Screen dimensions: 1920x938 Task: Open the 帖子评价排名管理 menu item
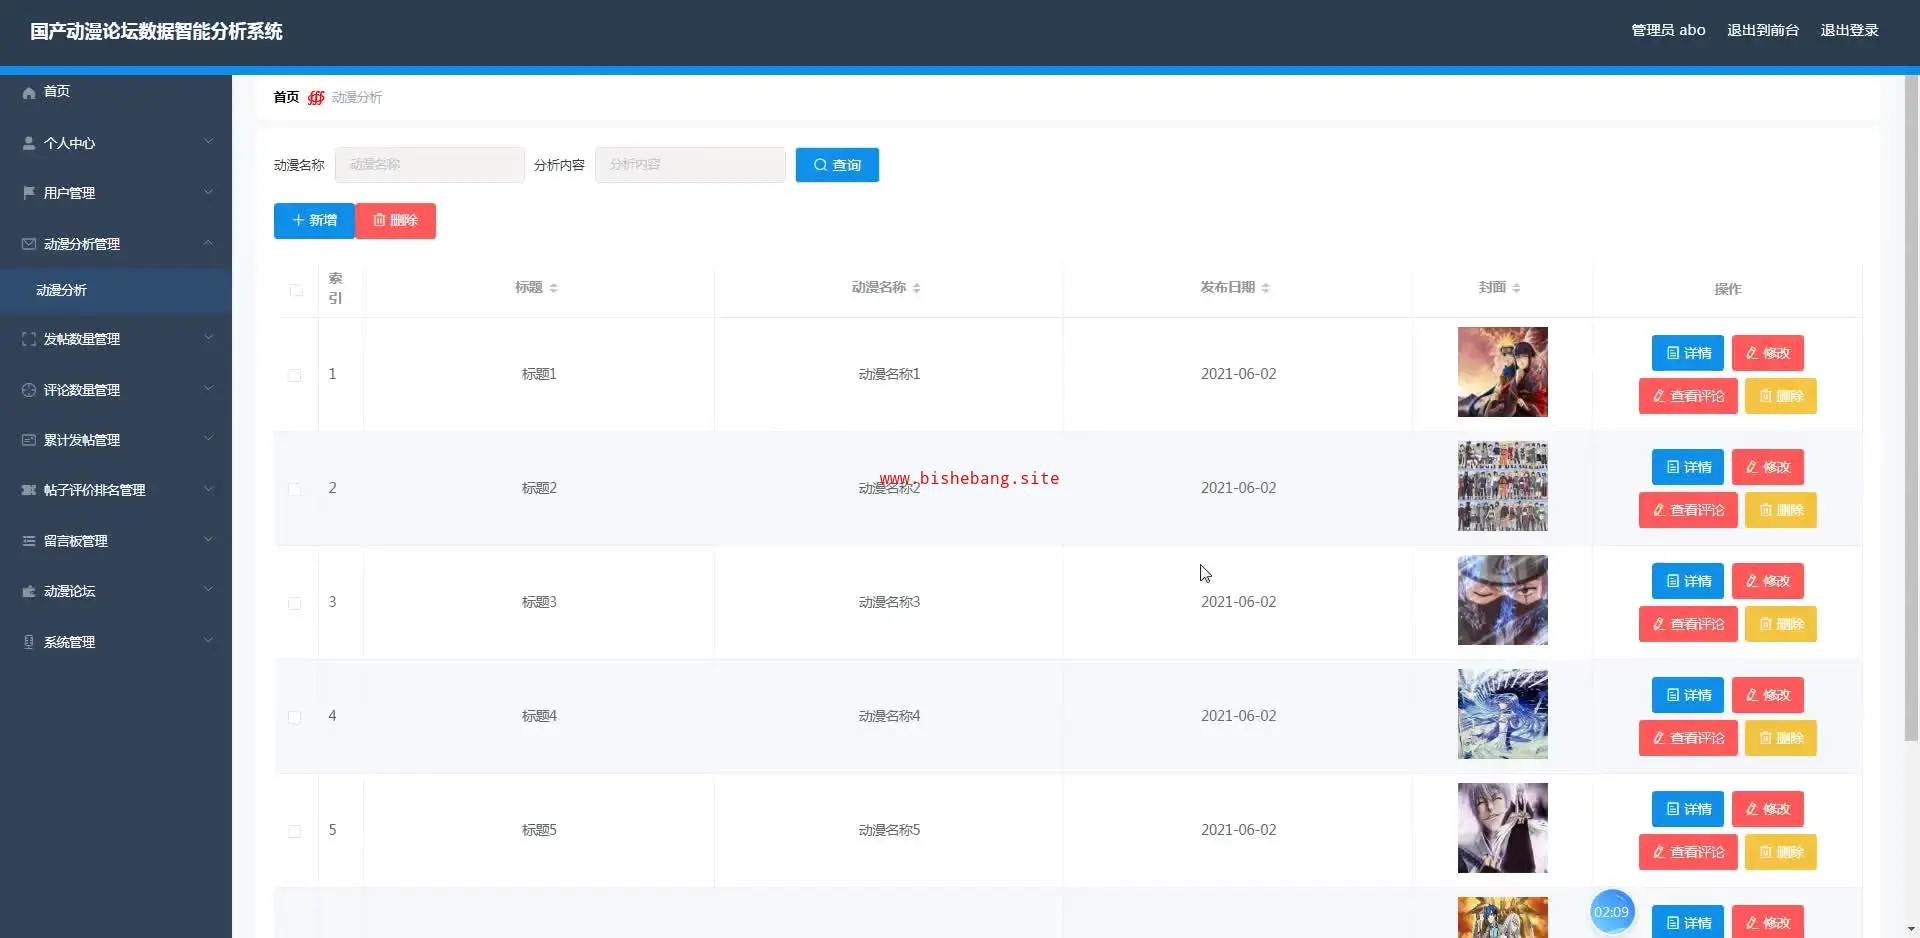click(95, 490)
